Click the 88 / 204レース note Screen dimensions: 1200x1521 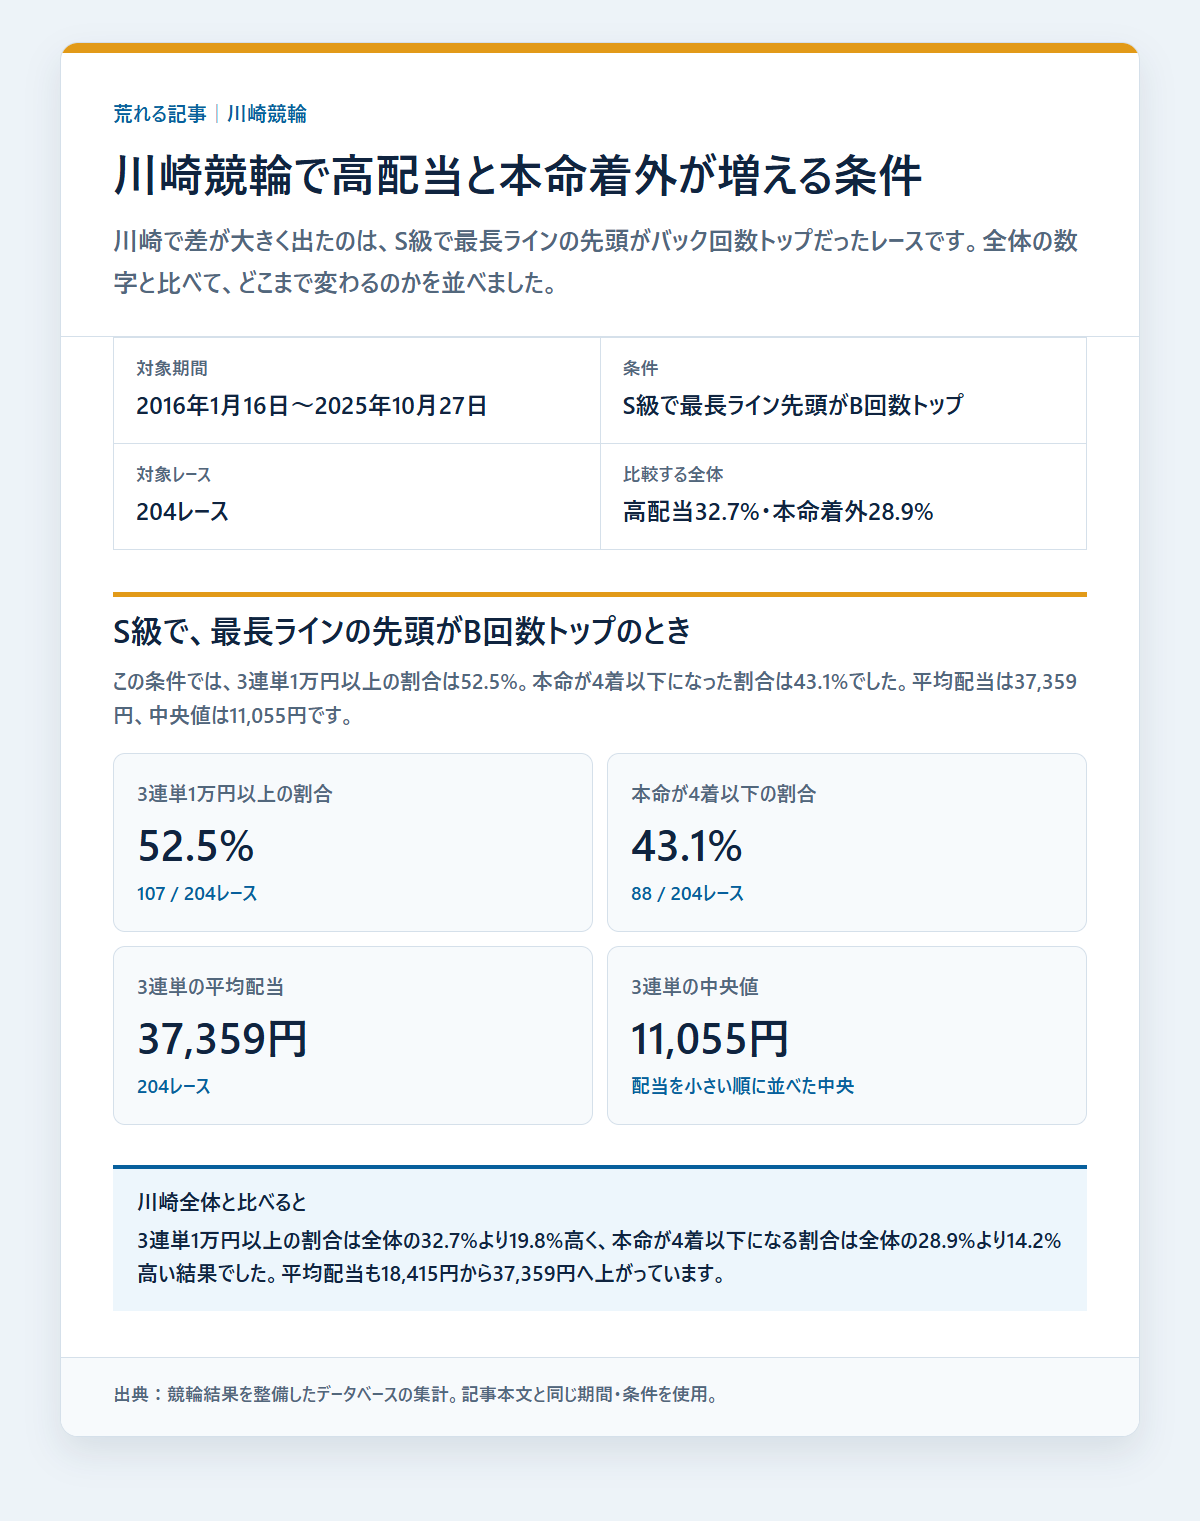click(688, 893)
